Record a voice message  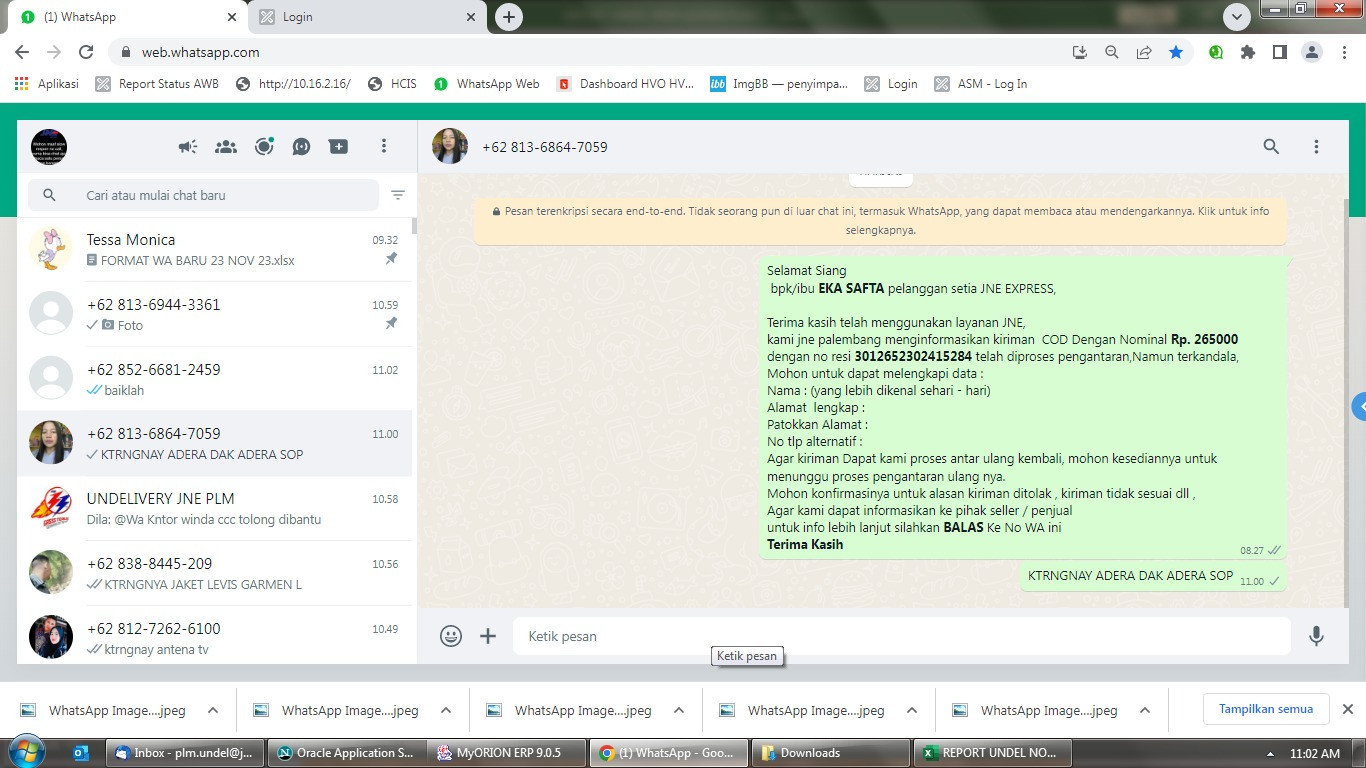coord(1316,636)
